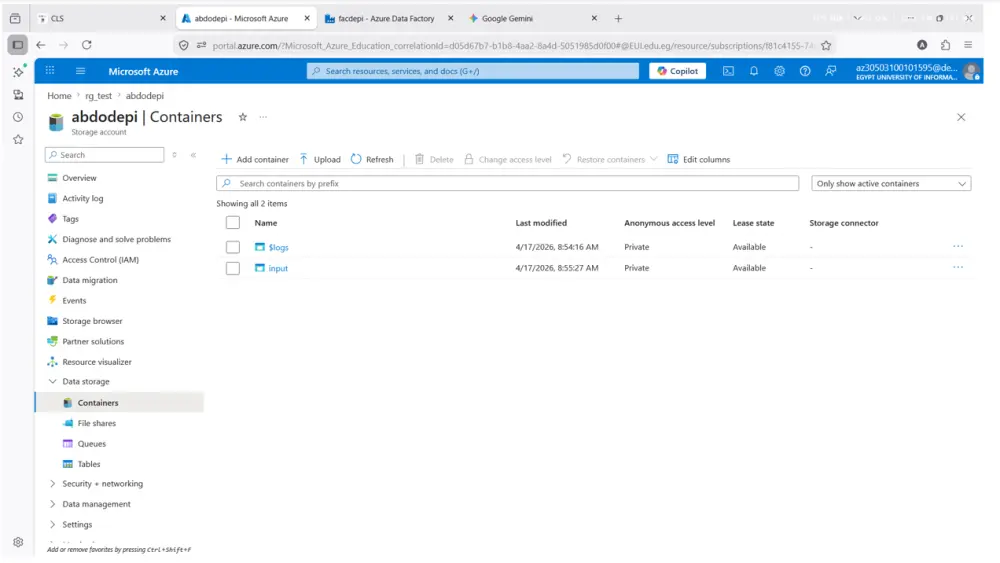
Task: Focus the top search resources bar
Action: click(x=473, y=71)
